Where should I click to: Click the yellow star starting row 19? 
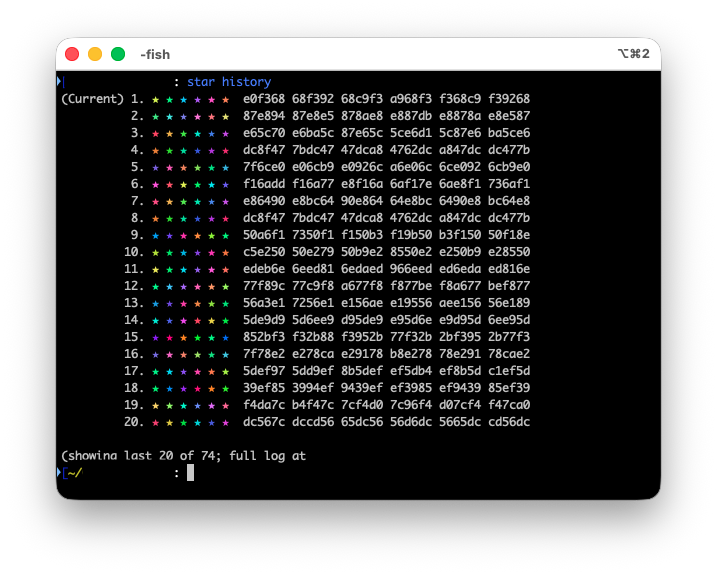155,405
